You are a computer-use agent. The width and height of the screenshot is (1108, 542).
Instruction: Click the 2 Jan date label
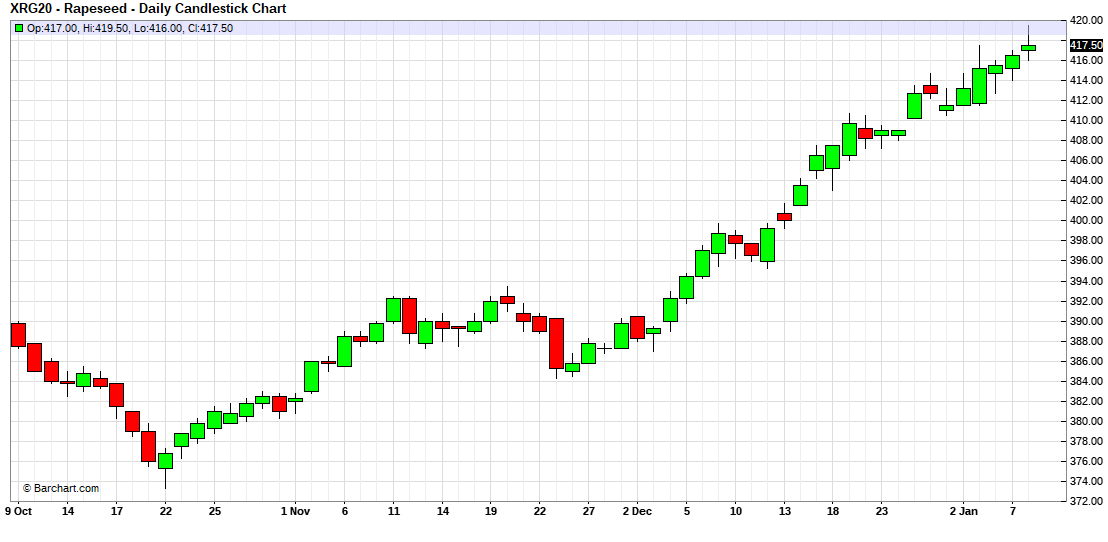tap(962, 511)
